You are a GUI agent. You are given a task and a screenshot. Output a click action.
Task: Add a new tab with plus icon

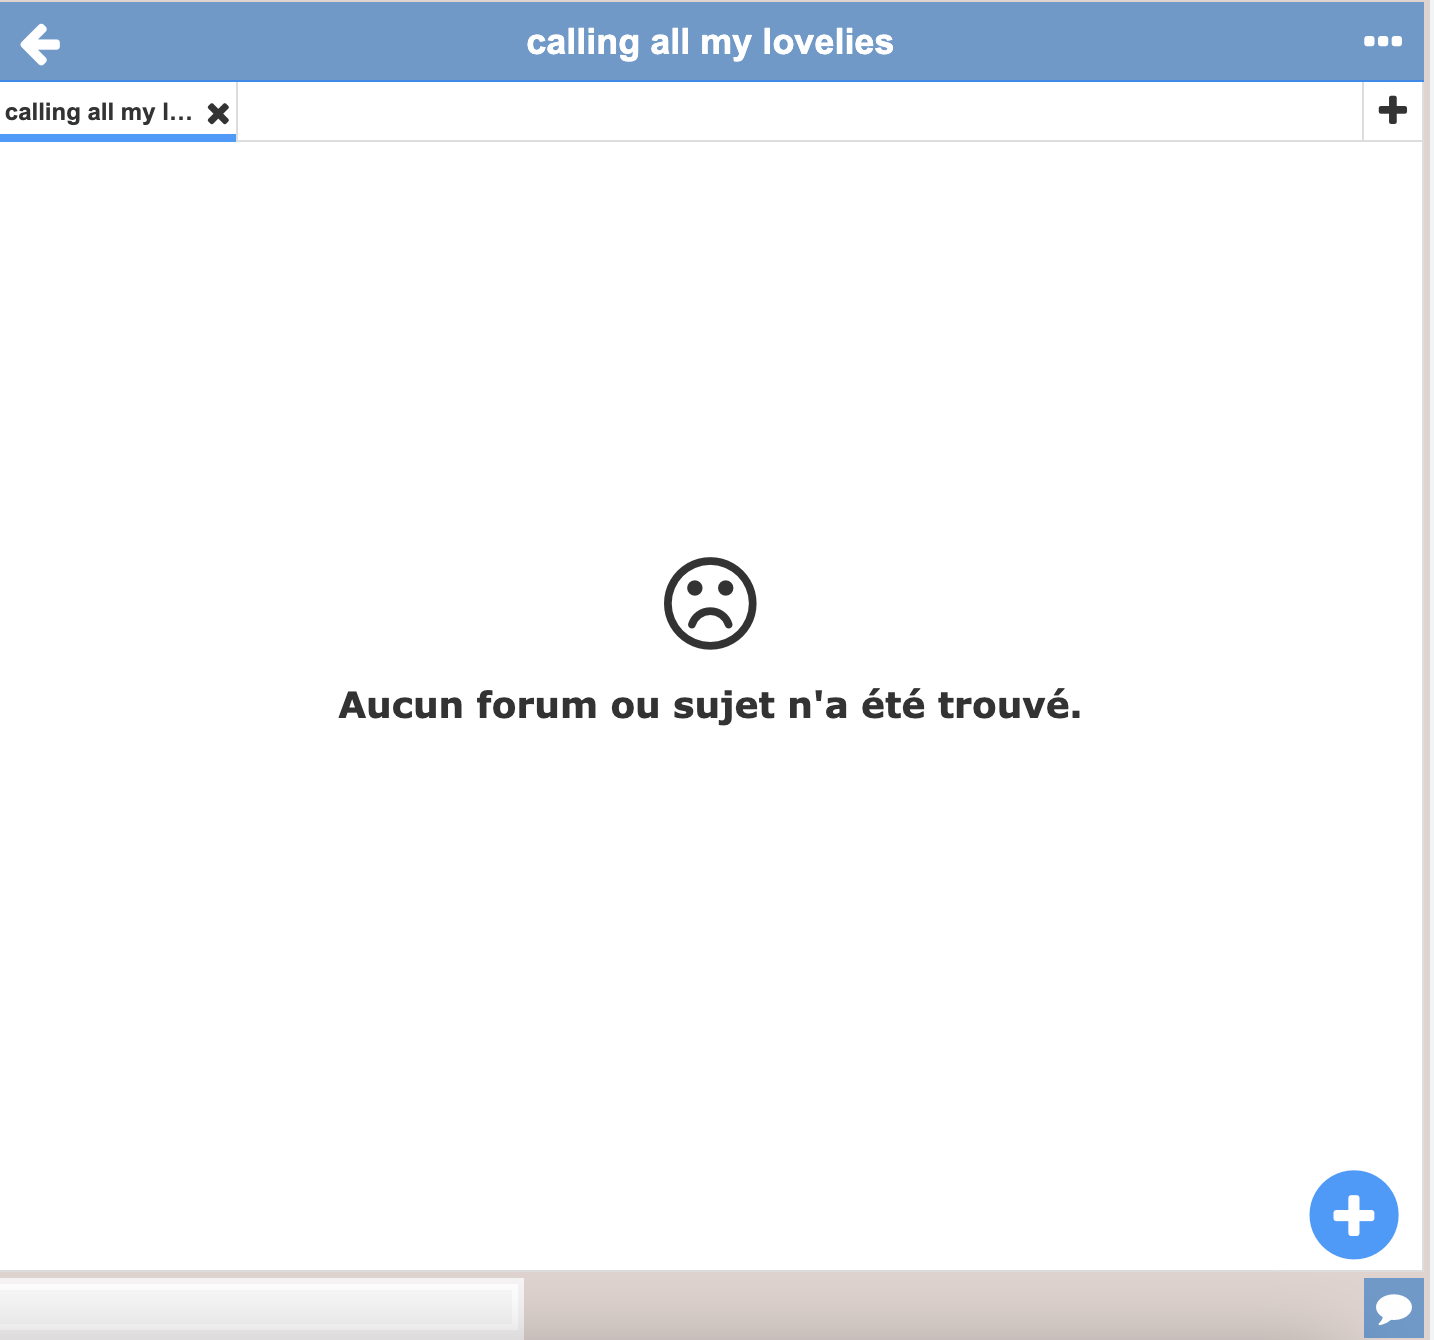[1393, 110]
